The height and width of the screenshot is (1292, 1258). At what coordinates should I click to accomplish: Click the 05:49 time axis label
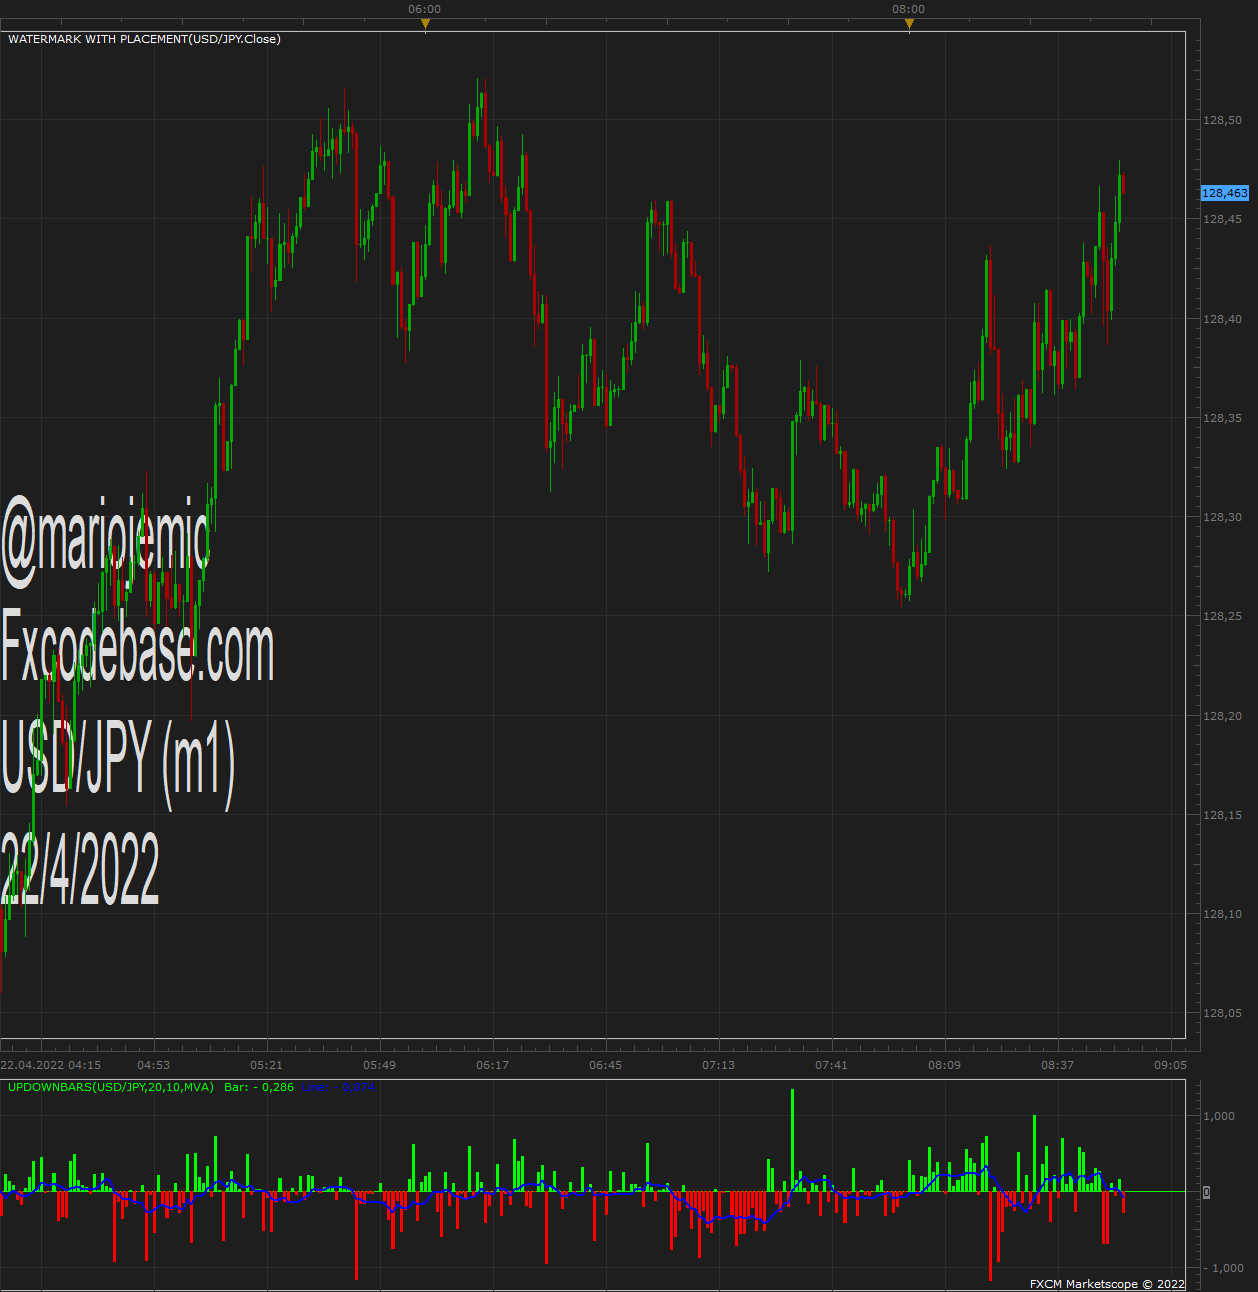[x=379, y=1065]
